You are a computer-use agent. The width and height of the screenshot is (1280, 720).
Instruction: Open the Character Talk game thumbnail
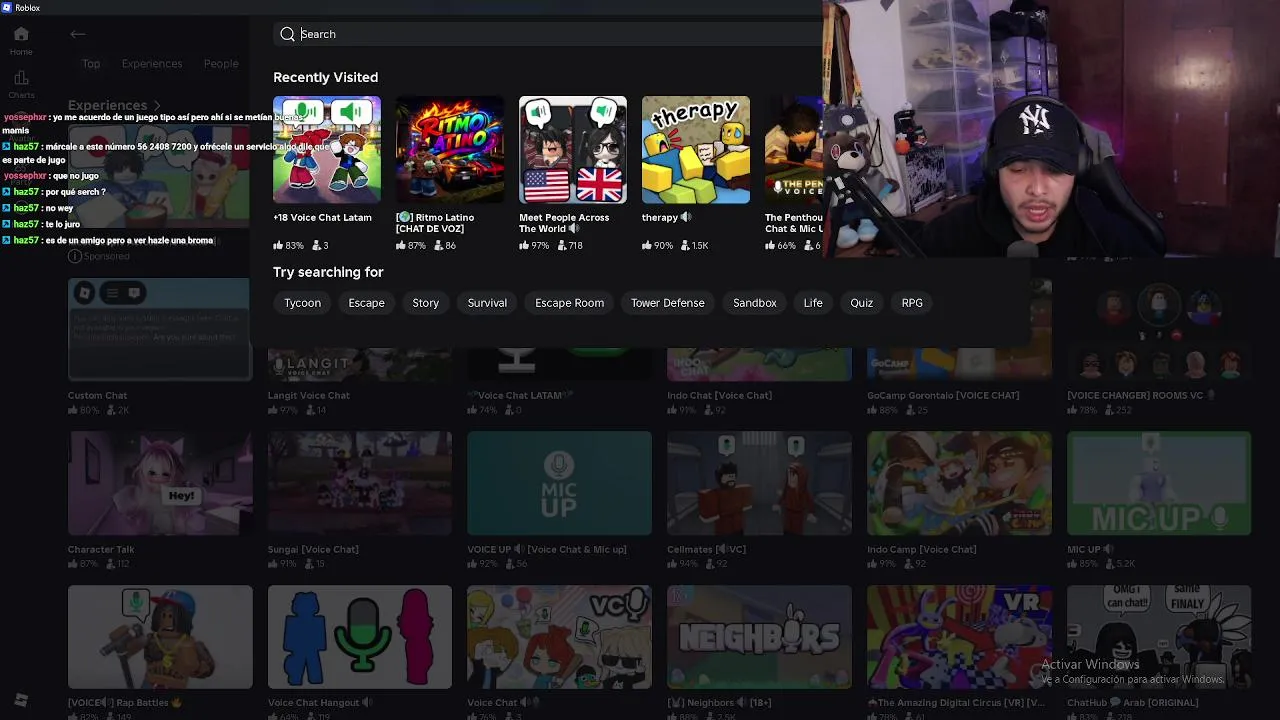[x=160, y=484]
